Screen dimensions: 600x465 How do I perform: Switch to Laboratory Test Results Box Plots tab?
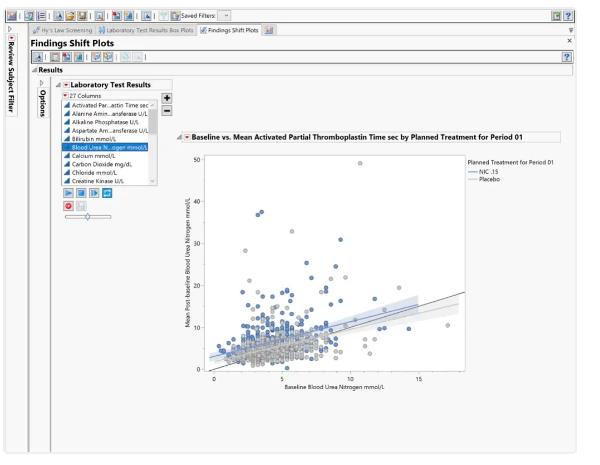(146, 30)
